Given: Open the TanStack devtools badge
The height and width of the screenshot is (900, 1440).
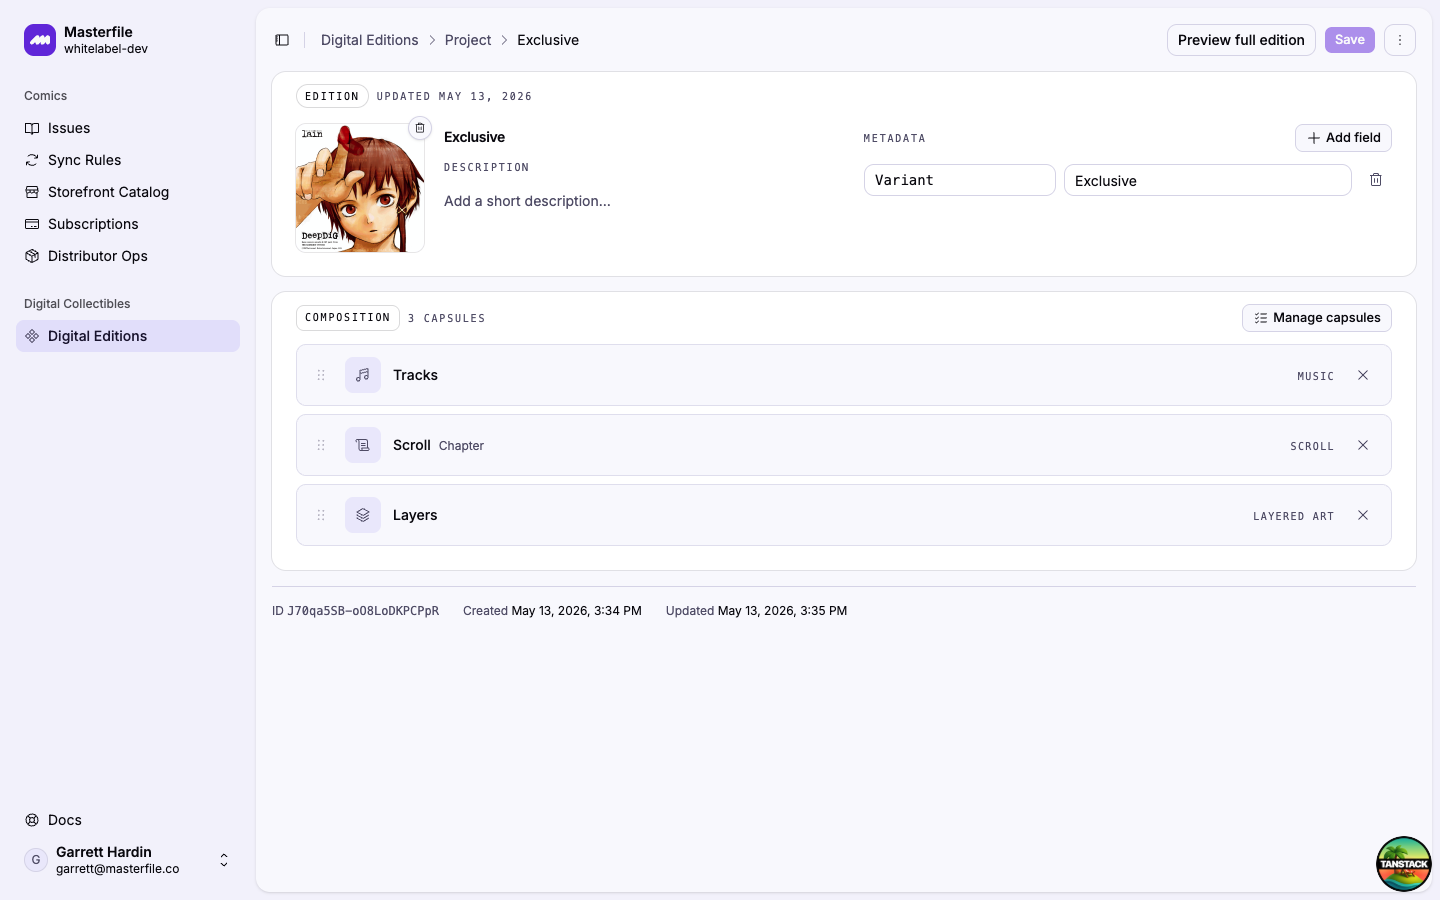Looking at the screenshot, I should click(1404, 864).
